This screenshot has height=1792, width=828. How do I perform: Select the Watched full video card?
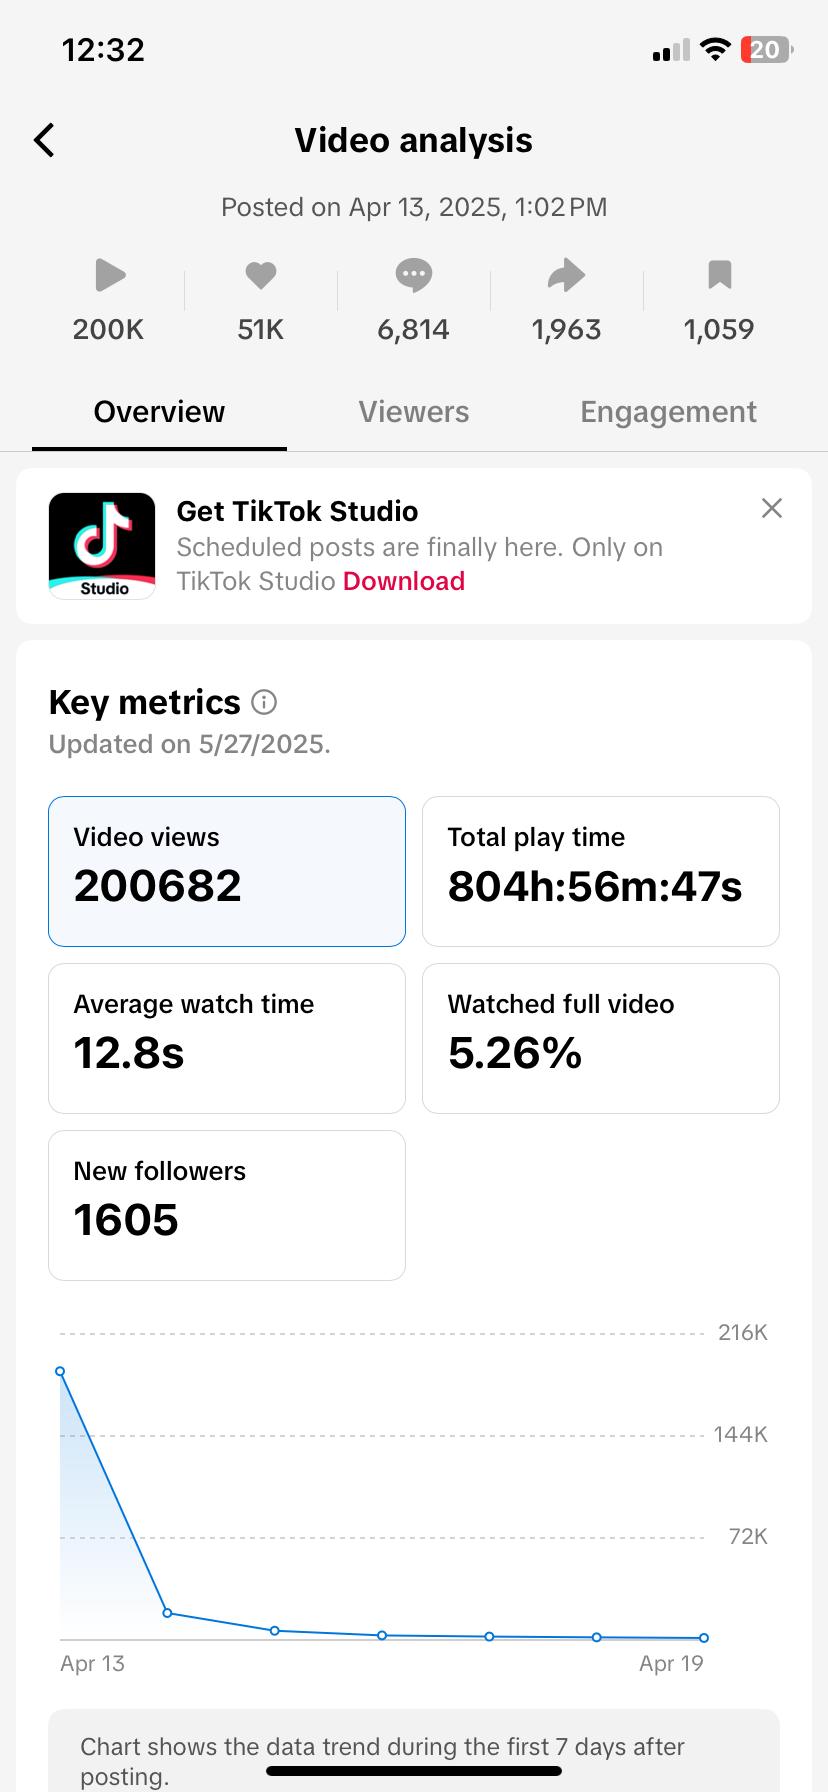[x=601, y=1038]
